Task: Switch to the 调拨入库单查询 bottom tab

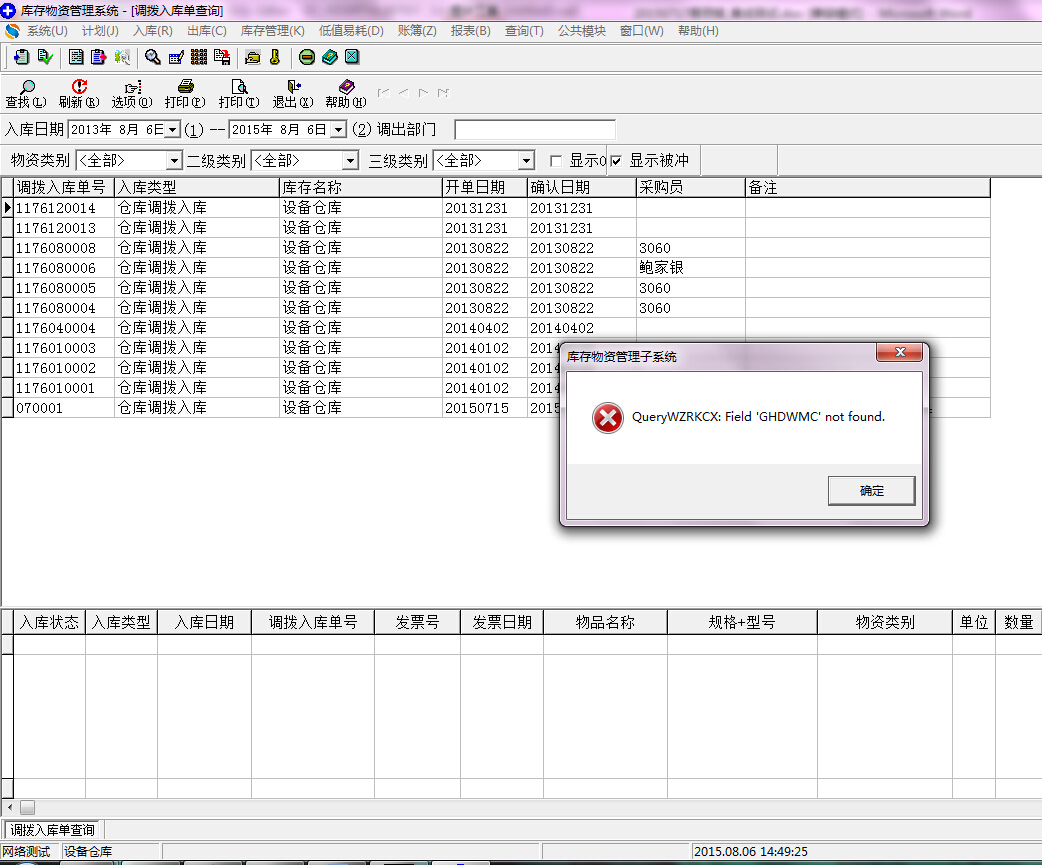Action: [x=52, y=830]
